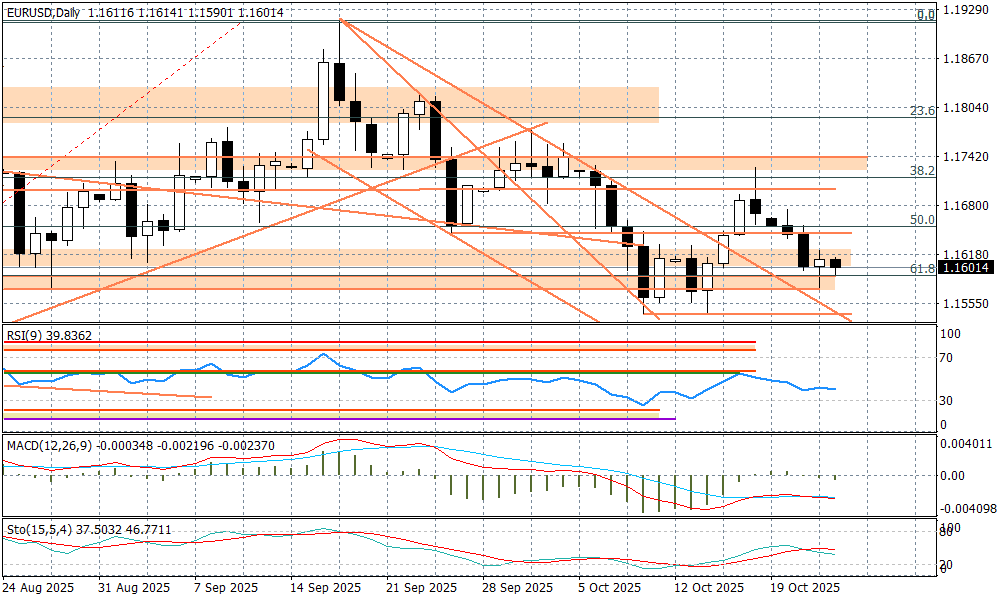The image size is (1000, 600).
Task: Click the 38.2 Fibonacci level label
Action: (923, 171)
